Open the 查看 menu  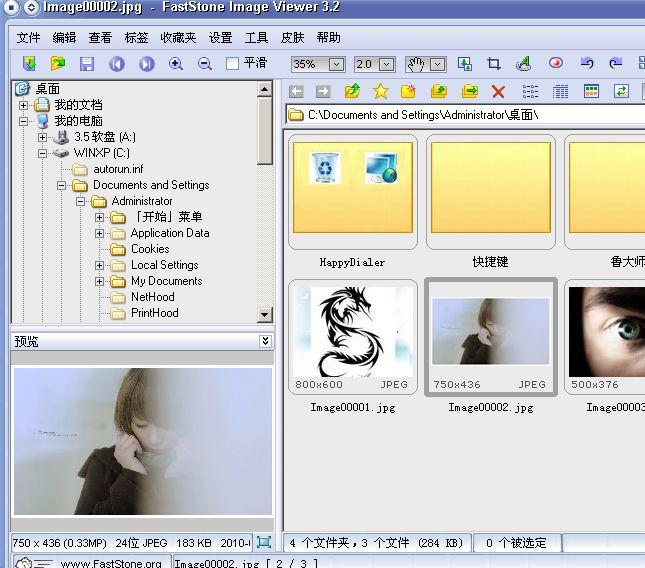pyautogui.click(x=100, y=38)
